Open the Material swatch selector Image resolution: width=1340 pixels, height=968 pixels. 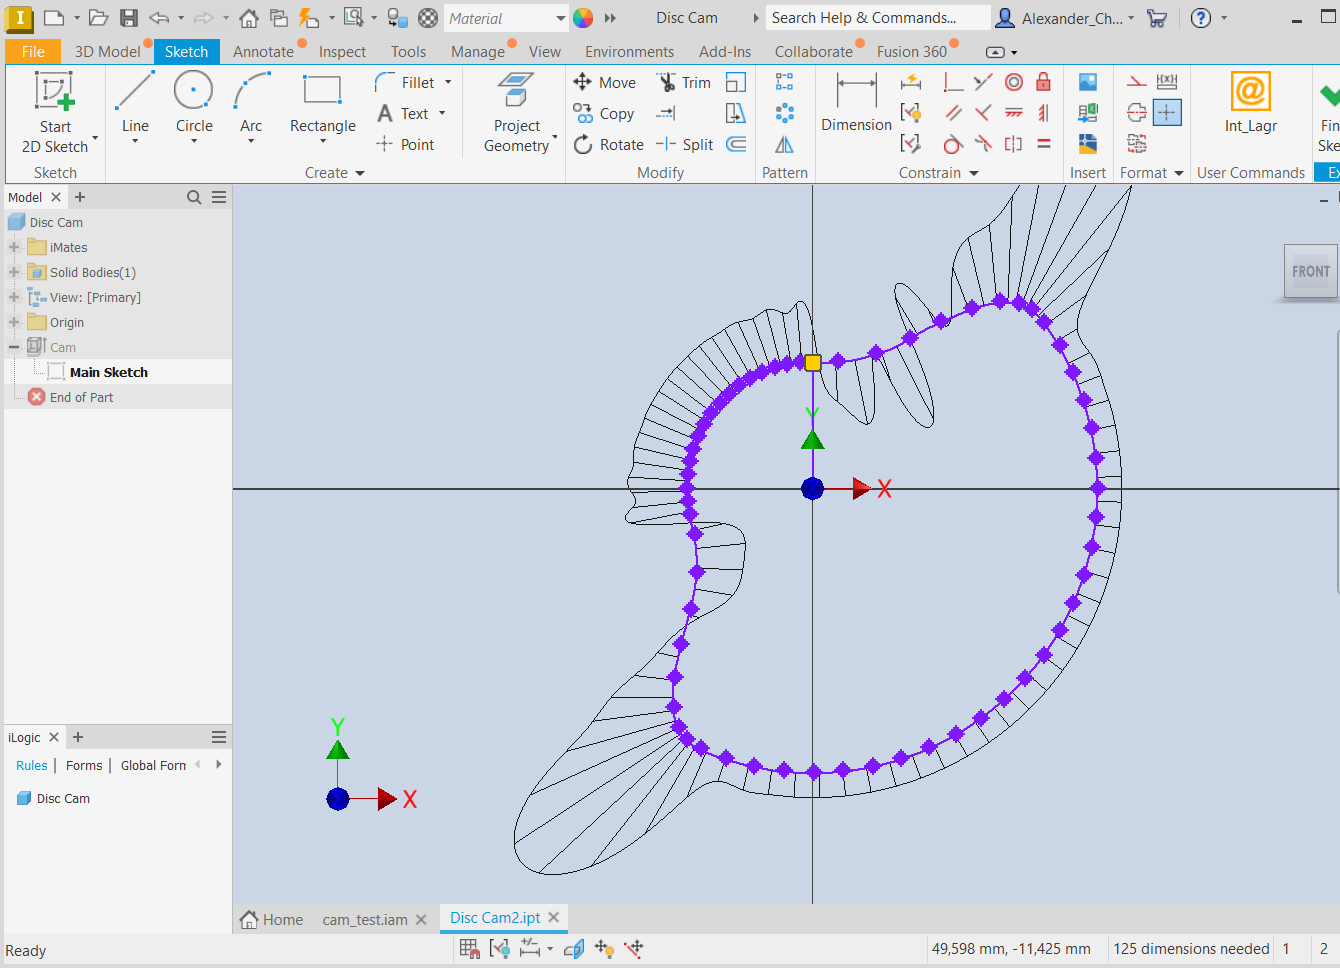(505, 17)
